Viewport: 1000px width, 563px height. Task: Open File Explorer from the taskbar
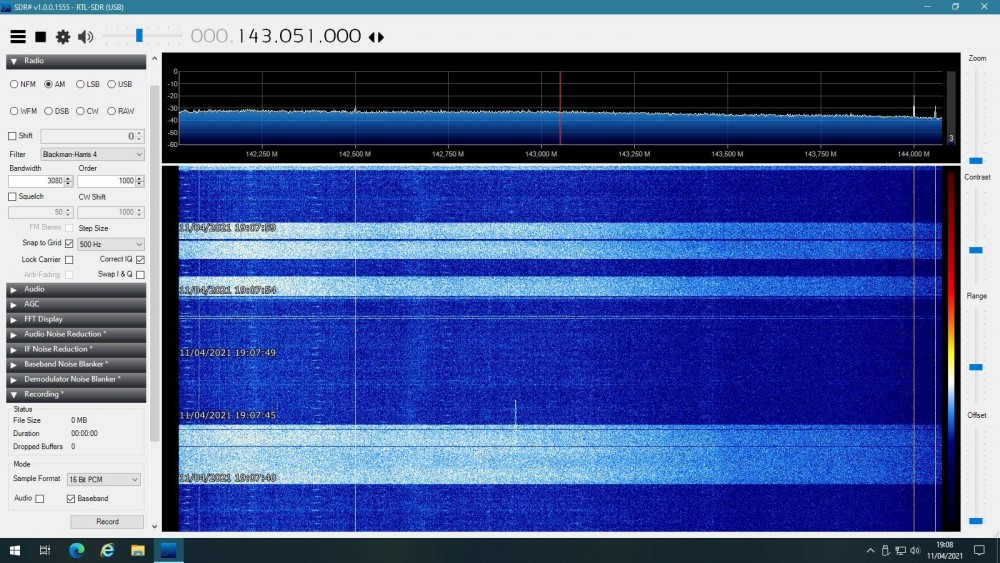coord(138,550)
